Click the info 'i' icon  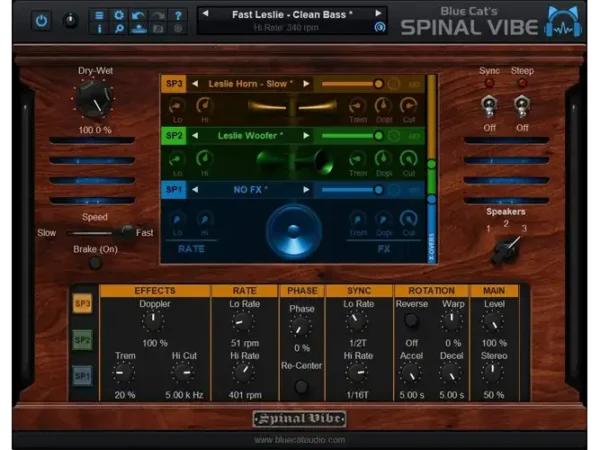[99, 28]
